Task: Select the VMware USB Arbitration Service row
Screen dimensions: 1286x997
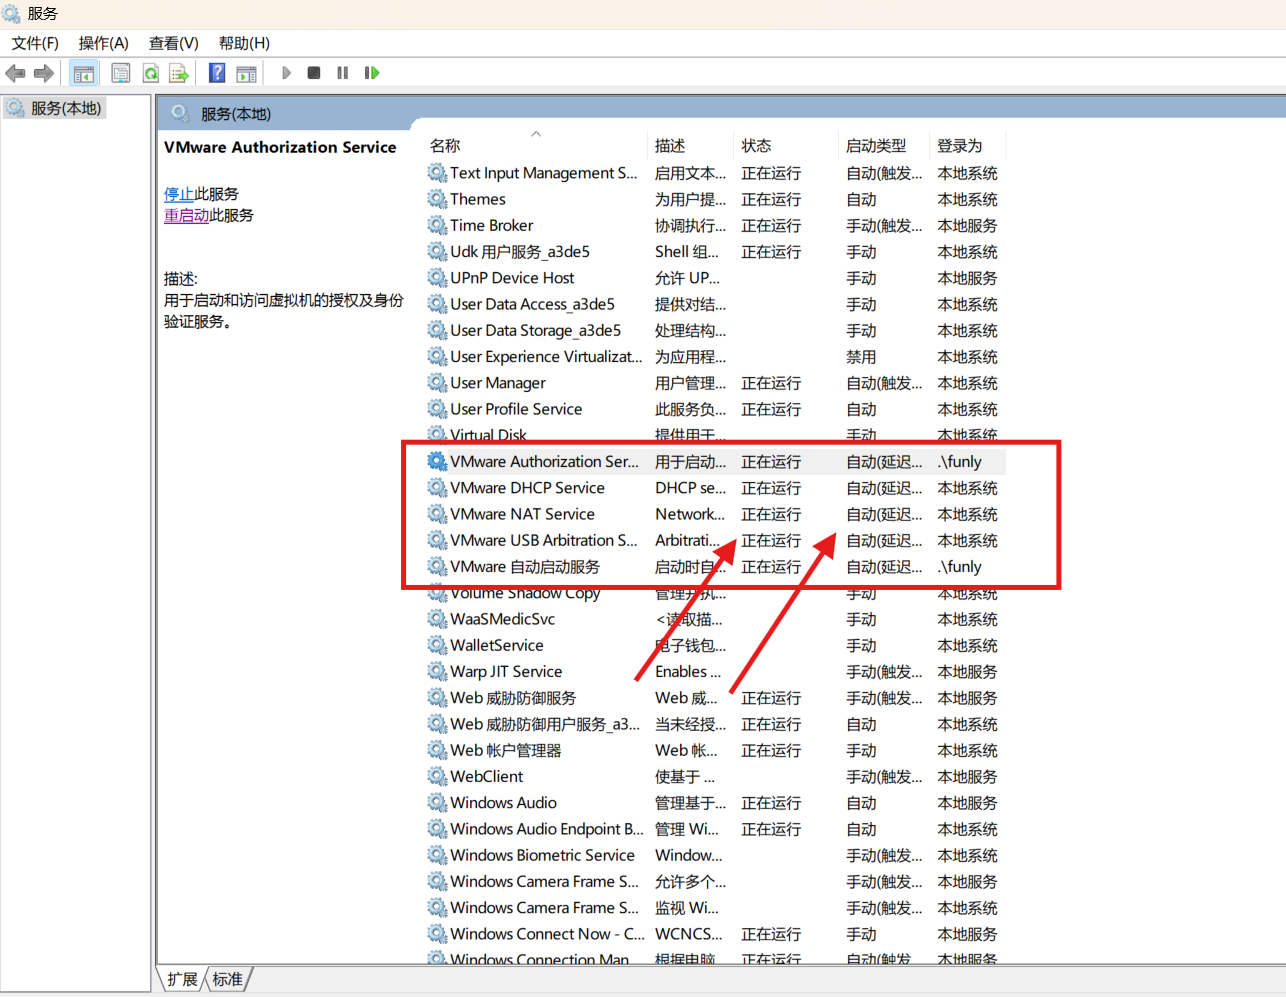Action: click(x=715, y=540)
